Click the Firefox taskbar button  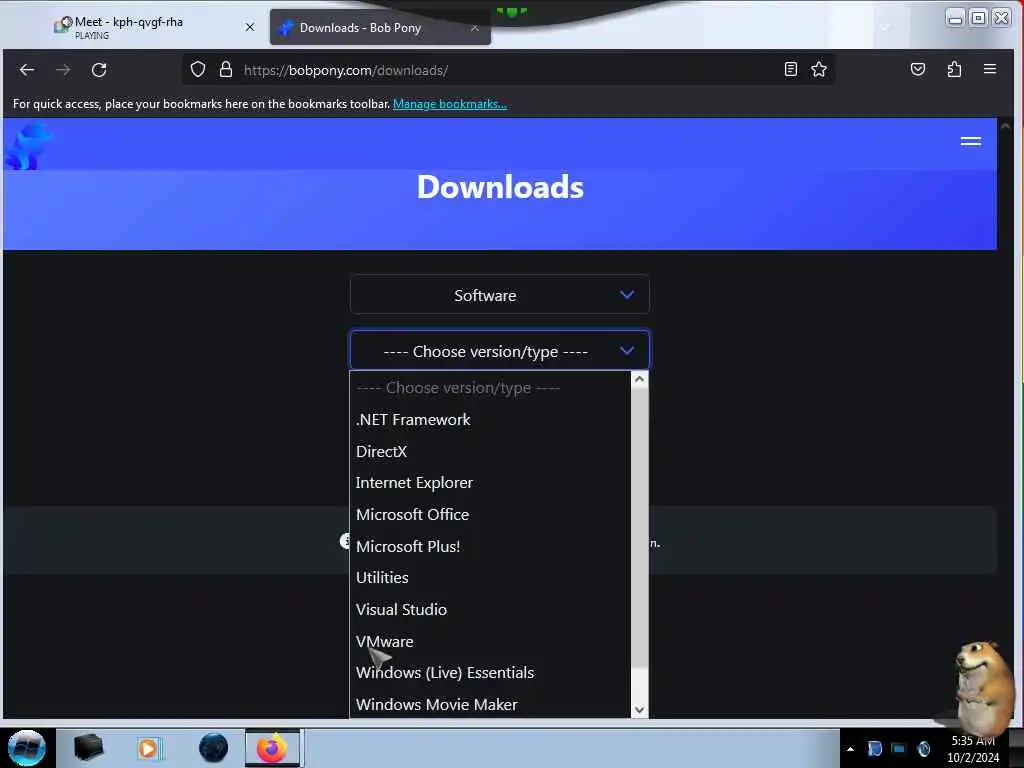(x=272, y=748)
